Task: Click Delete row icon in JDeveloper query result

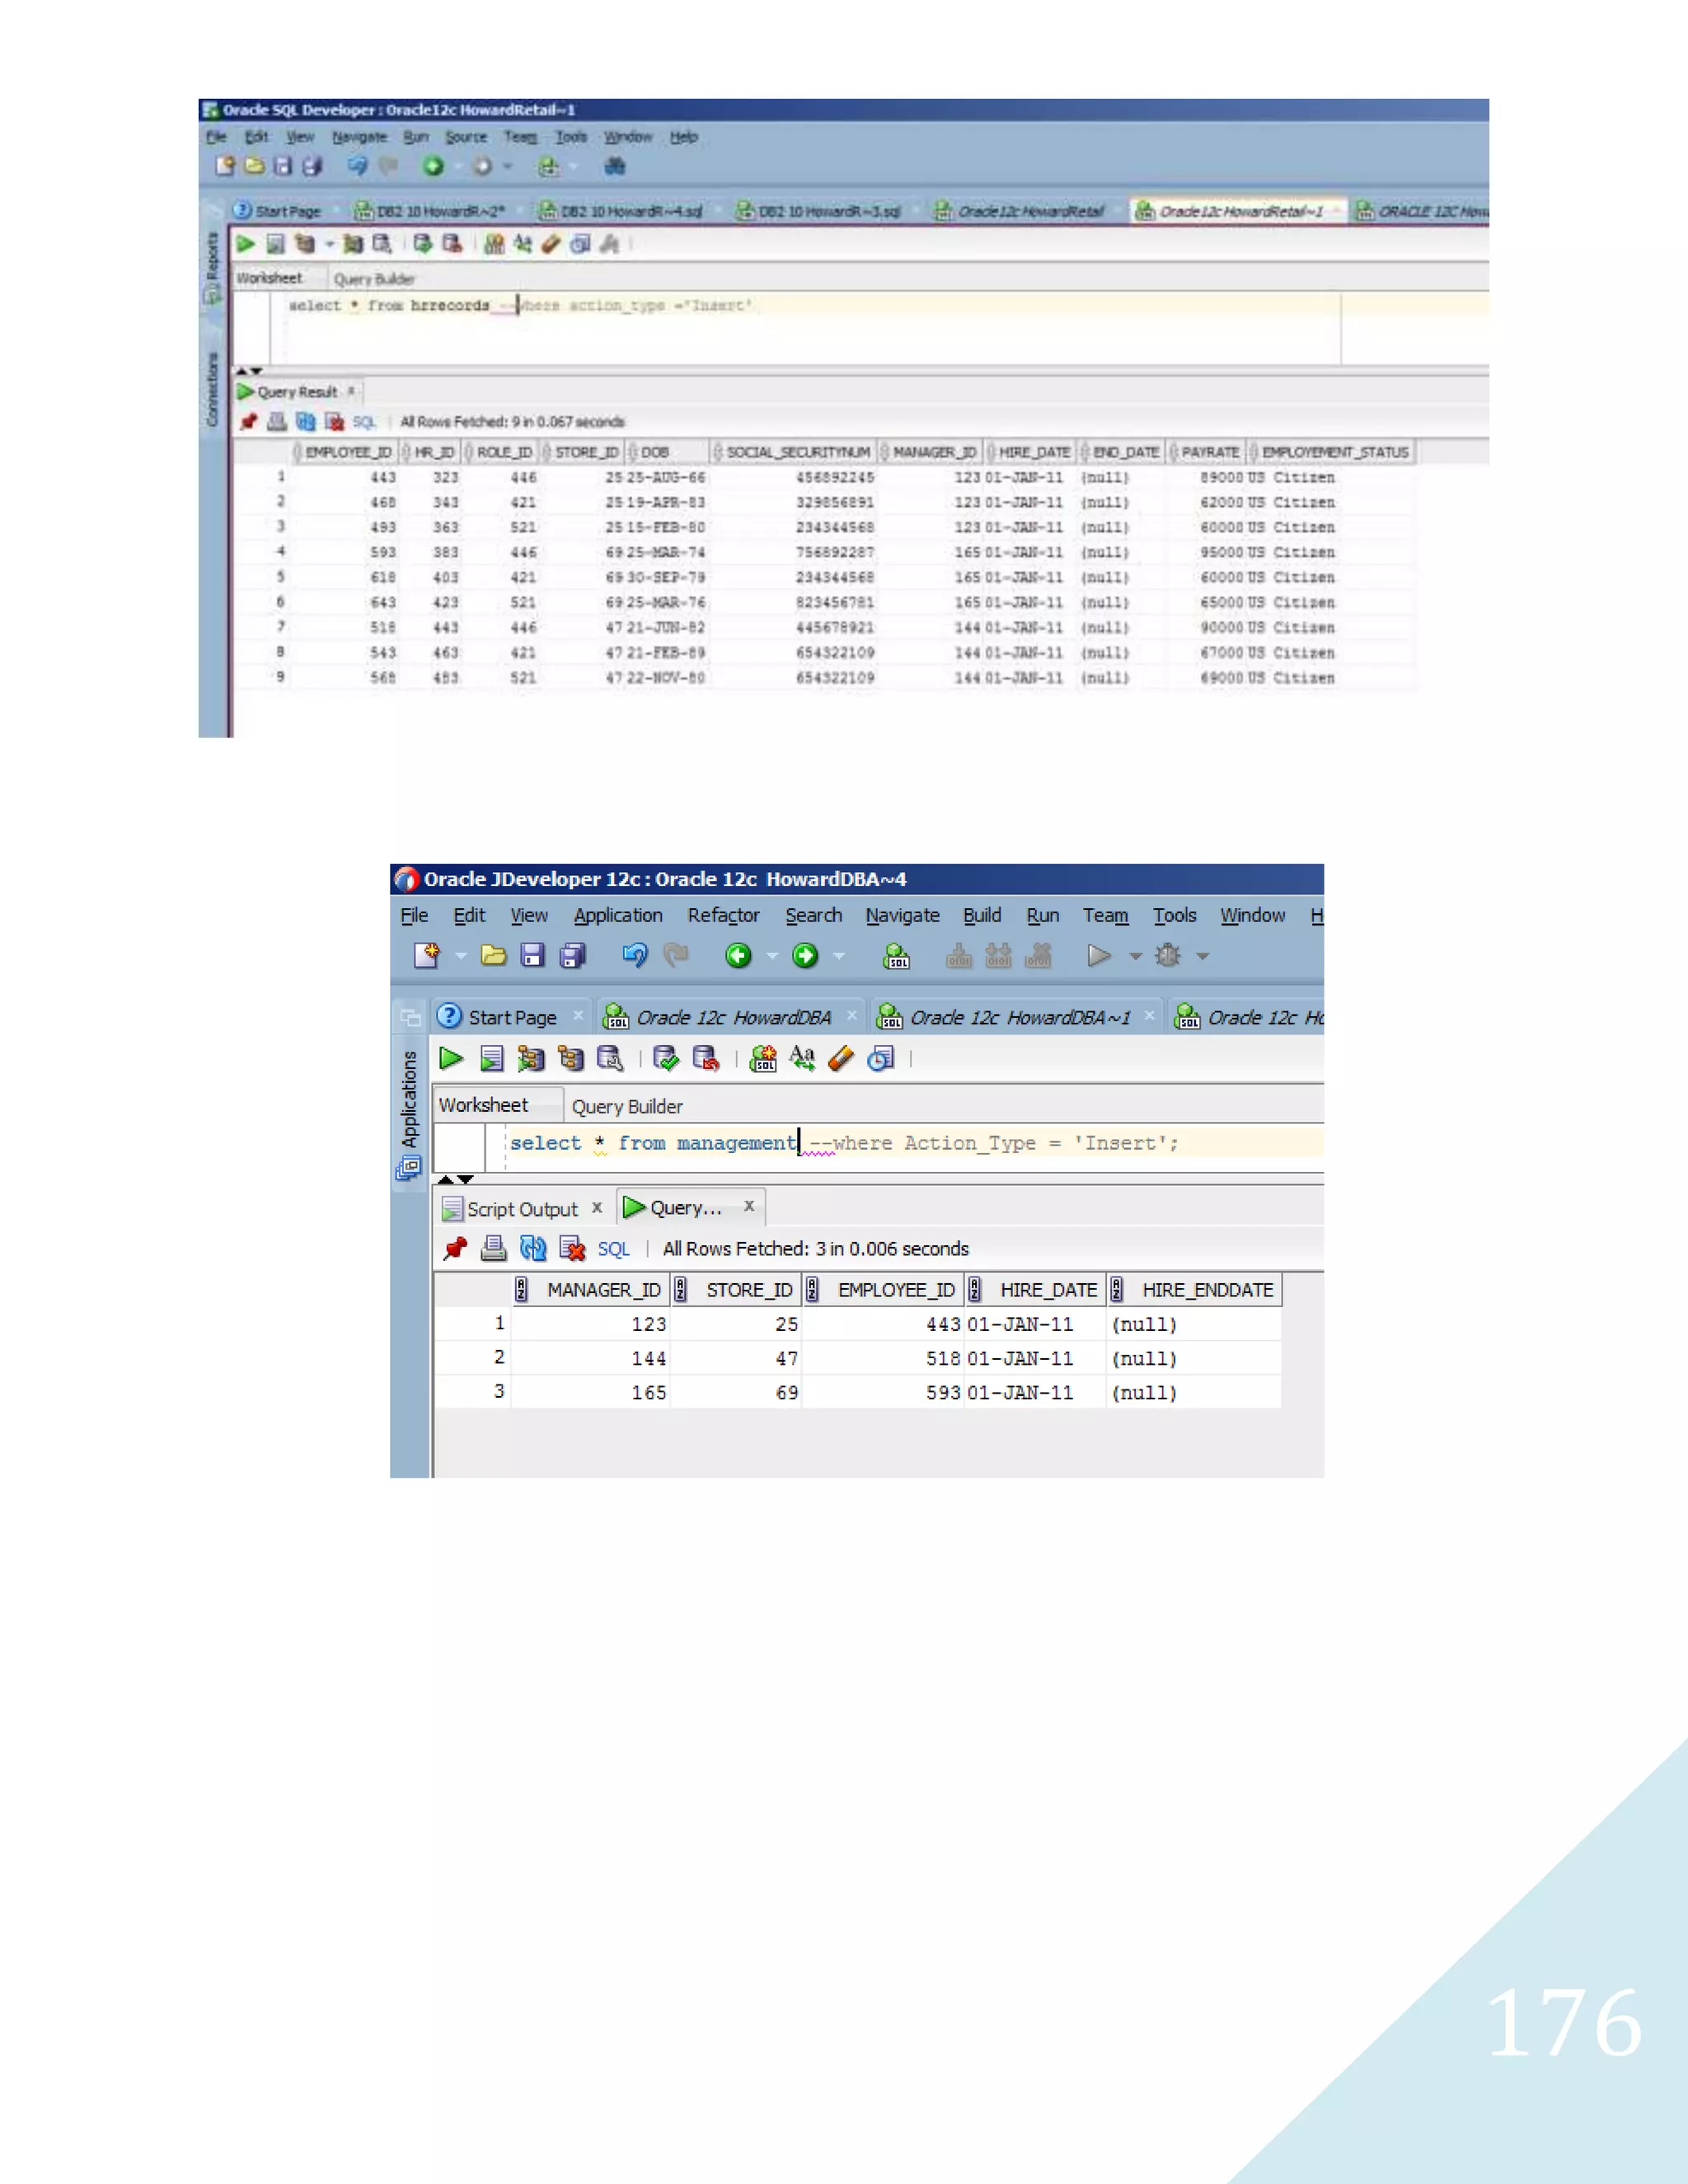Action: point(572,1248)
